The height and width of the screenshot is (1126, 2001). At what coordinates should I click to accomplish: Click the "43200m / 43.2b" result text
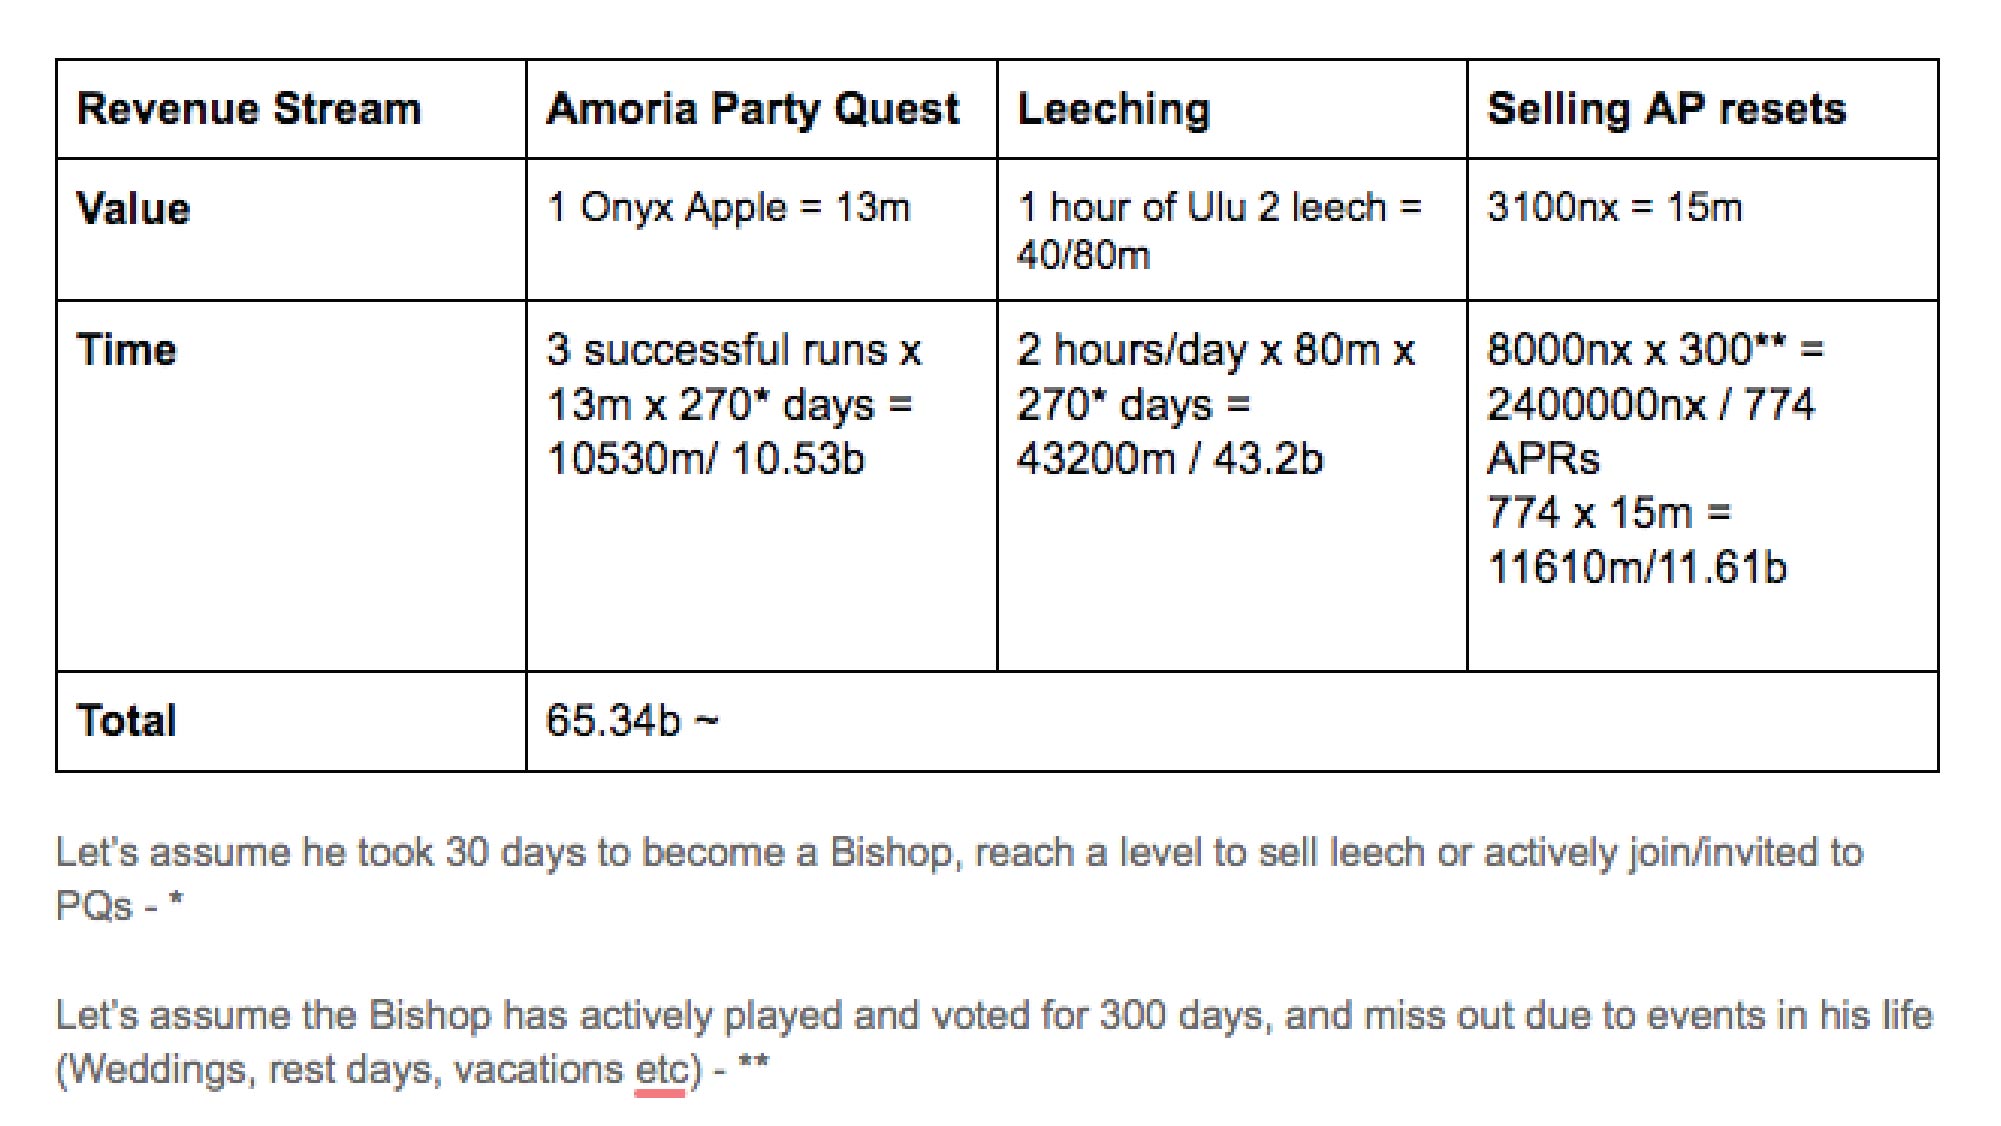pyautogui.click(x=1169, y=459)
